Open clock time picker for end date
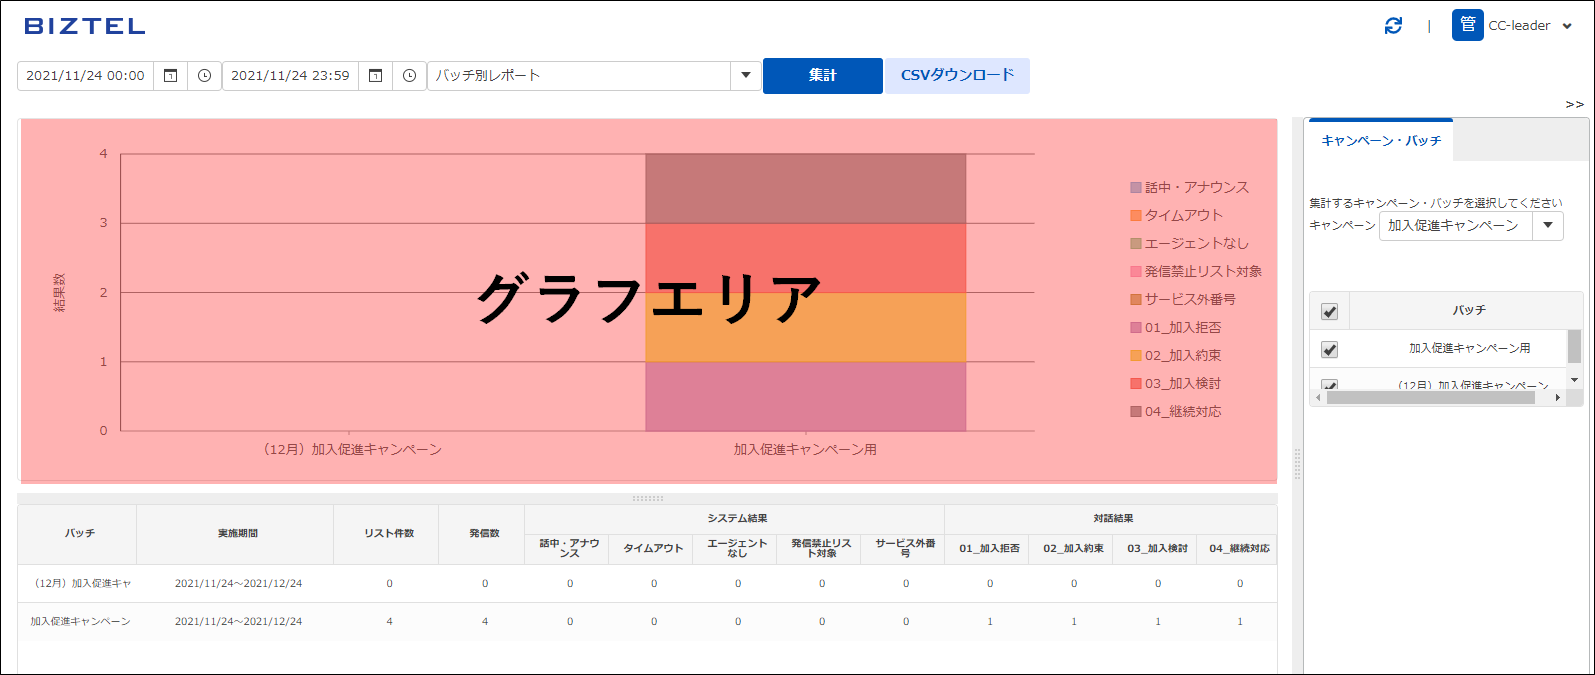The width and height of the screenshot is (1595, 675). [x=409, y=76]
